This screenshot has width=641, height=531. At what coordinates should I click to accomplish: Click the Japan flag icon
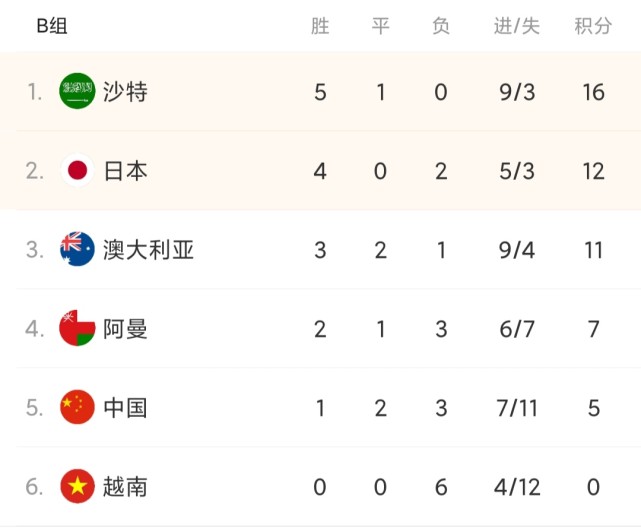(x=77, y=171)
